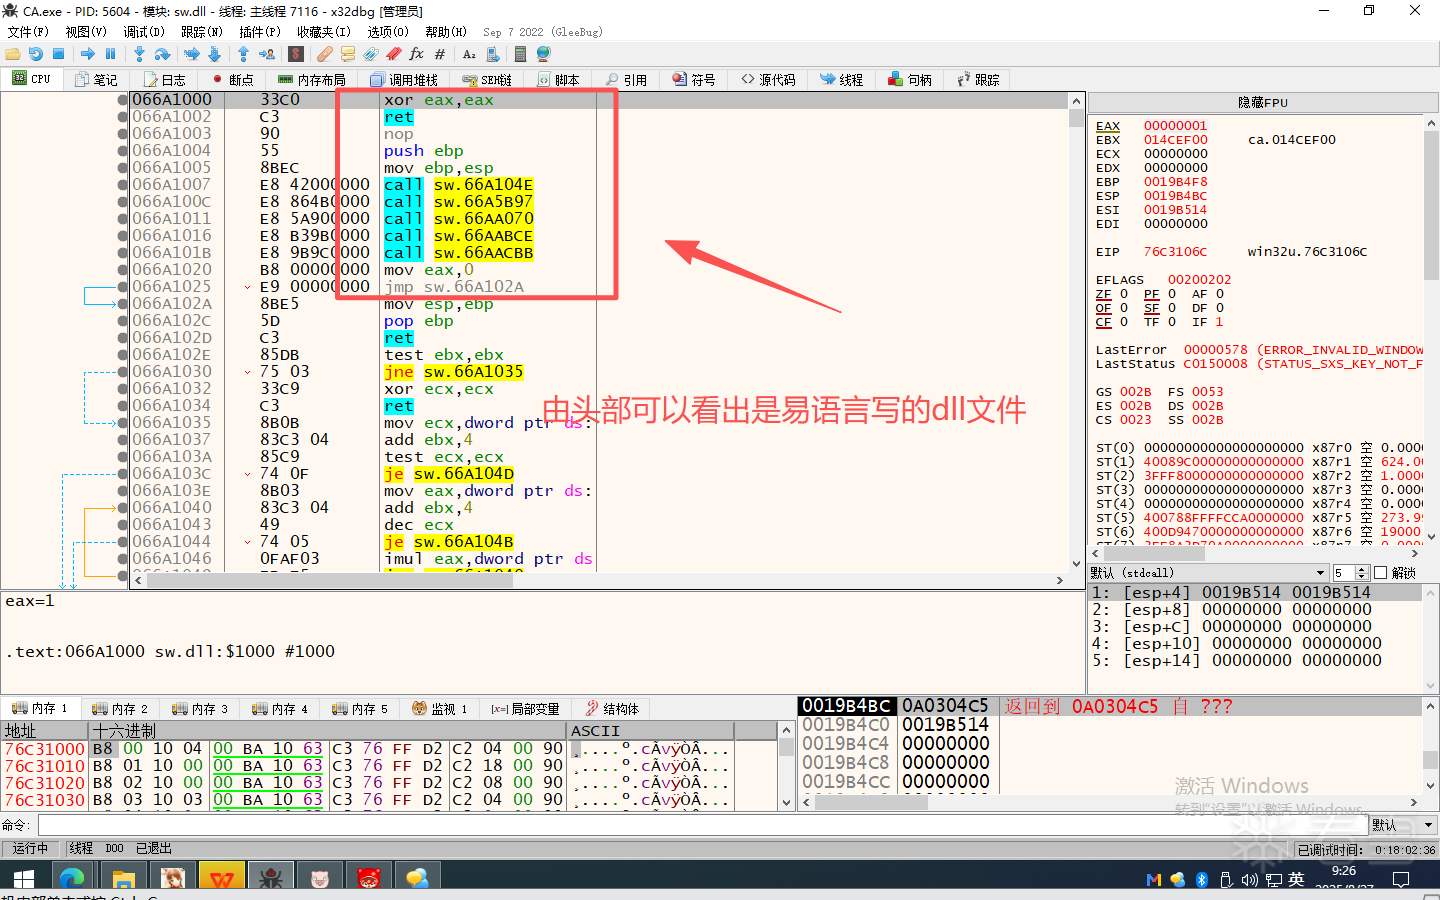Click the trace into icon
Image resolution: width=1440 pixels, height=900 pixels.
pyautogui.click(x=191, y=54)
